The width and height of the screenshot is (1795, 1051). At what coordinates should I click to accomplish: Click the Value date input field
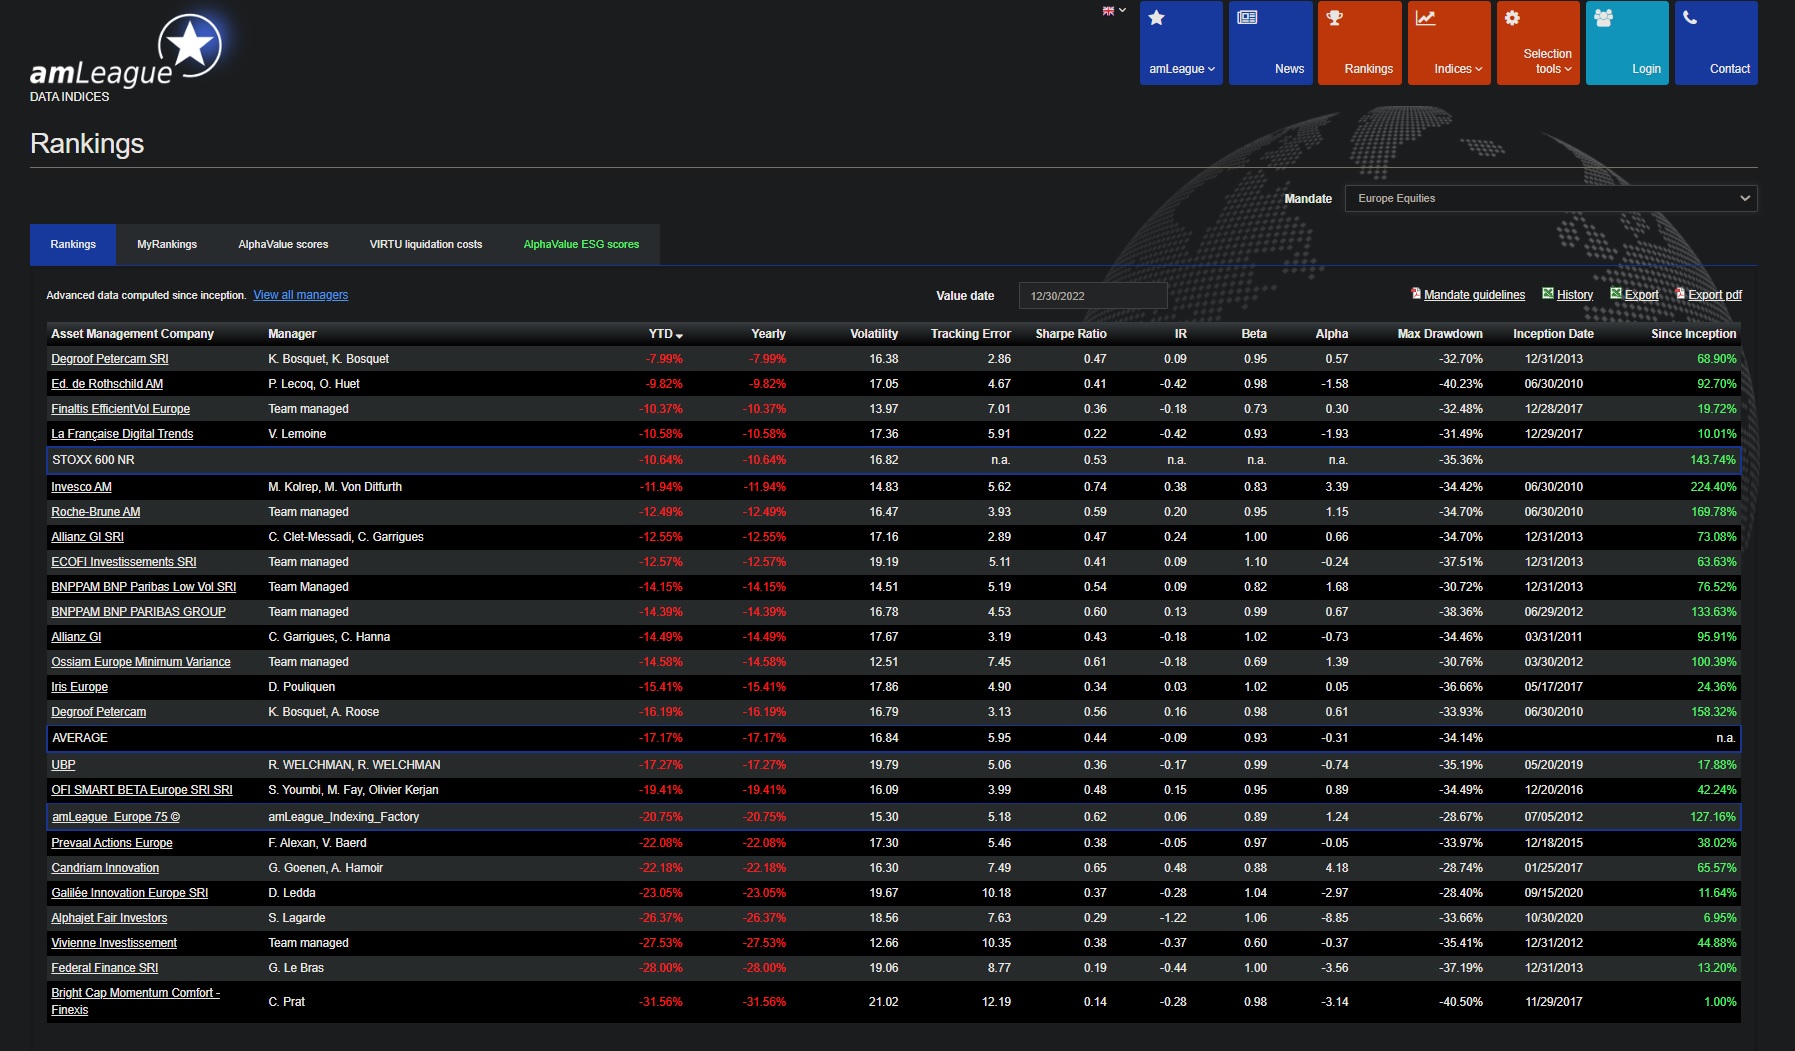click(1092, 296)
